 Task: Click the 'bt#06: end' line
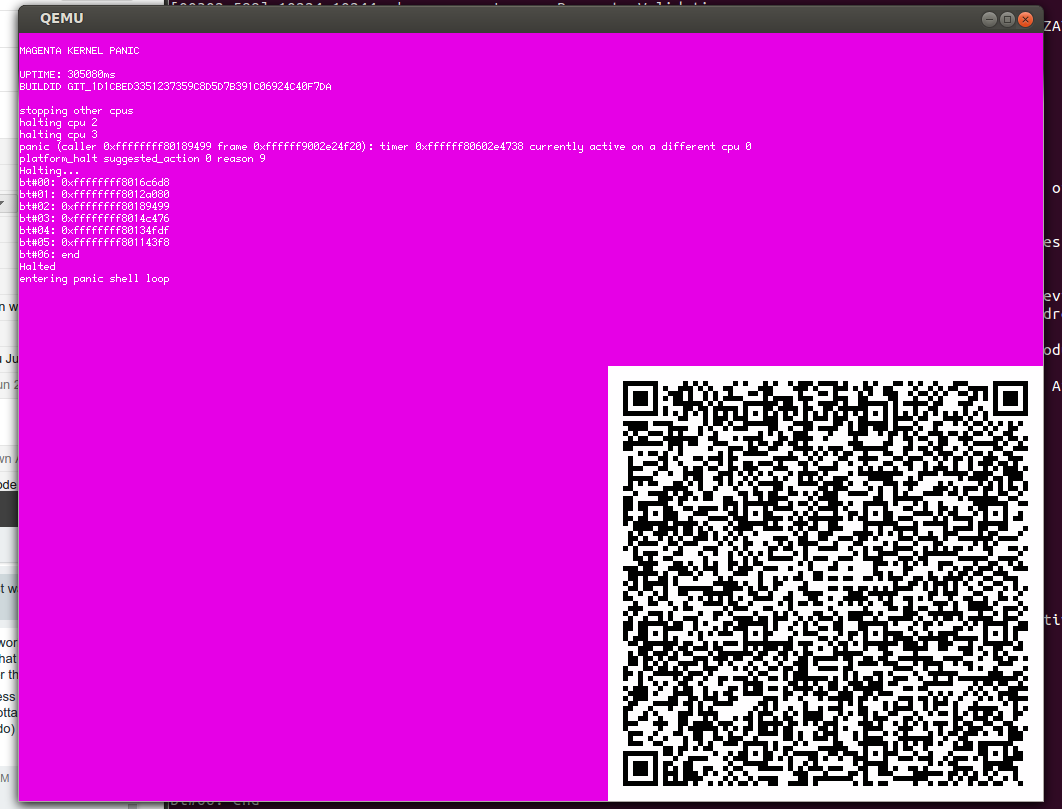(49, 255)
